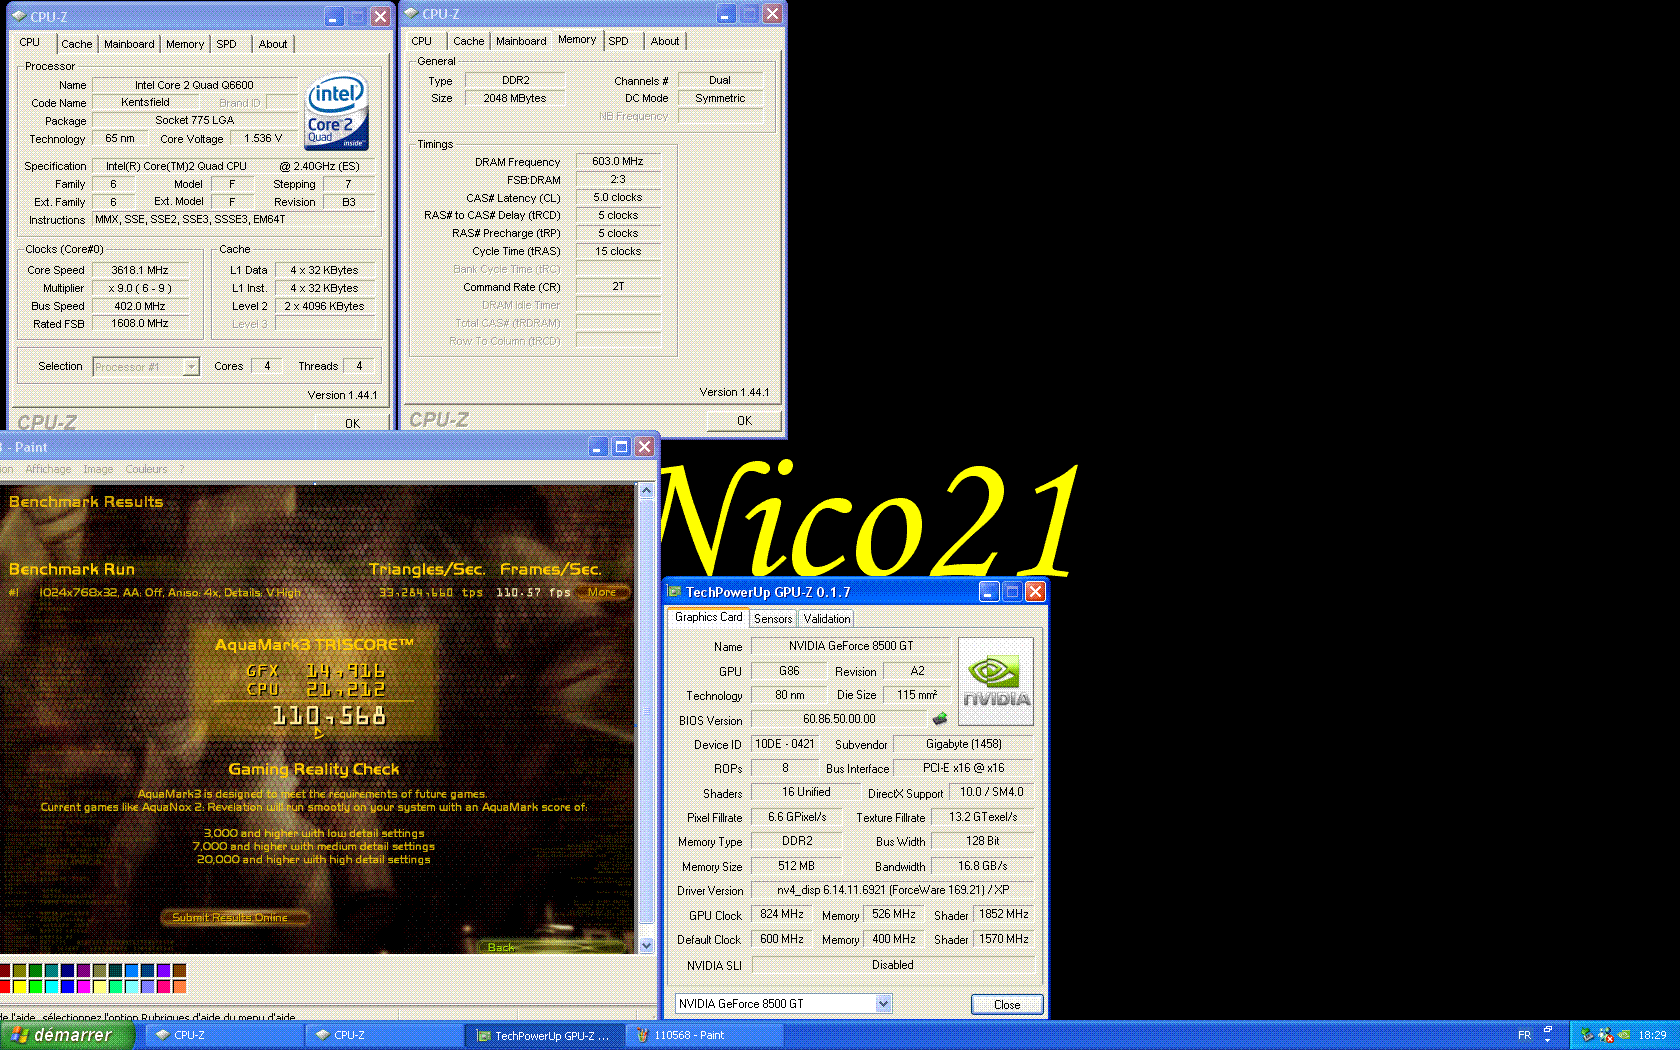Viewport: 1680px width, 1050px height.
Task: Open SPD tab in CPU-Z processor window
Action: 227,44
